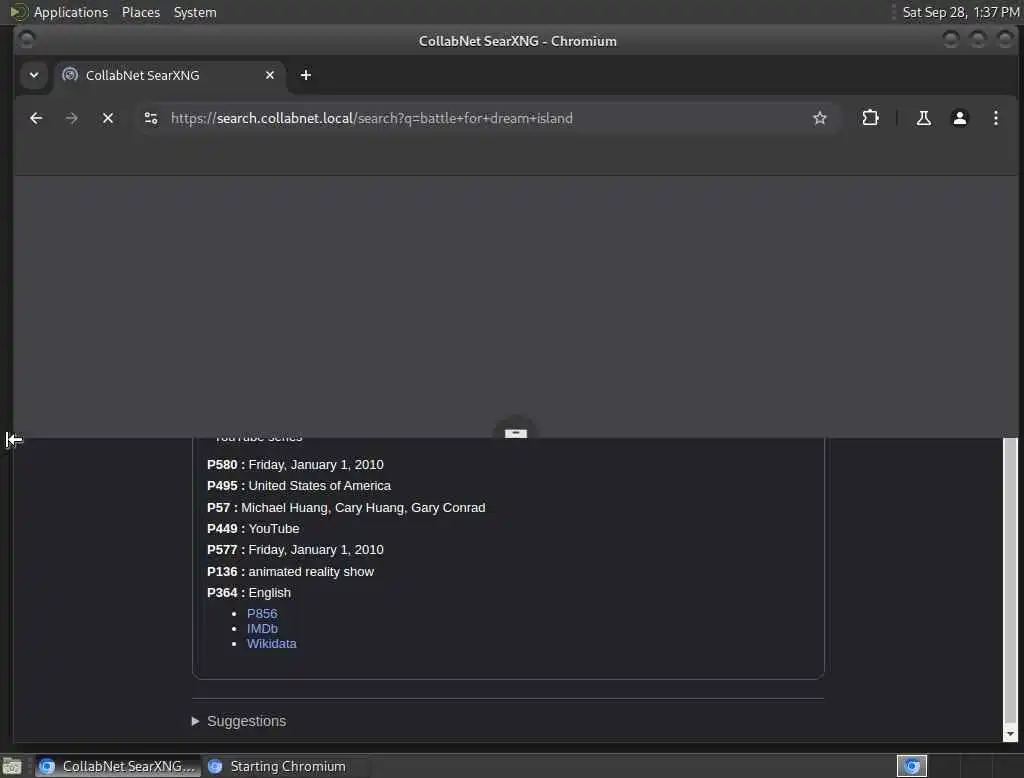Open the tab search dropdown
Screen dimensions: 1024x778
coord(34,75)
